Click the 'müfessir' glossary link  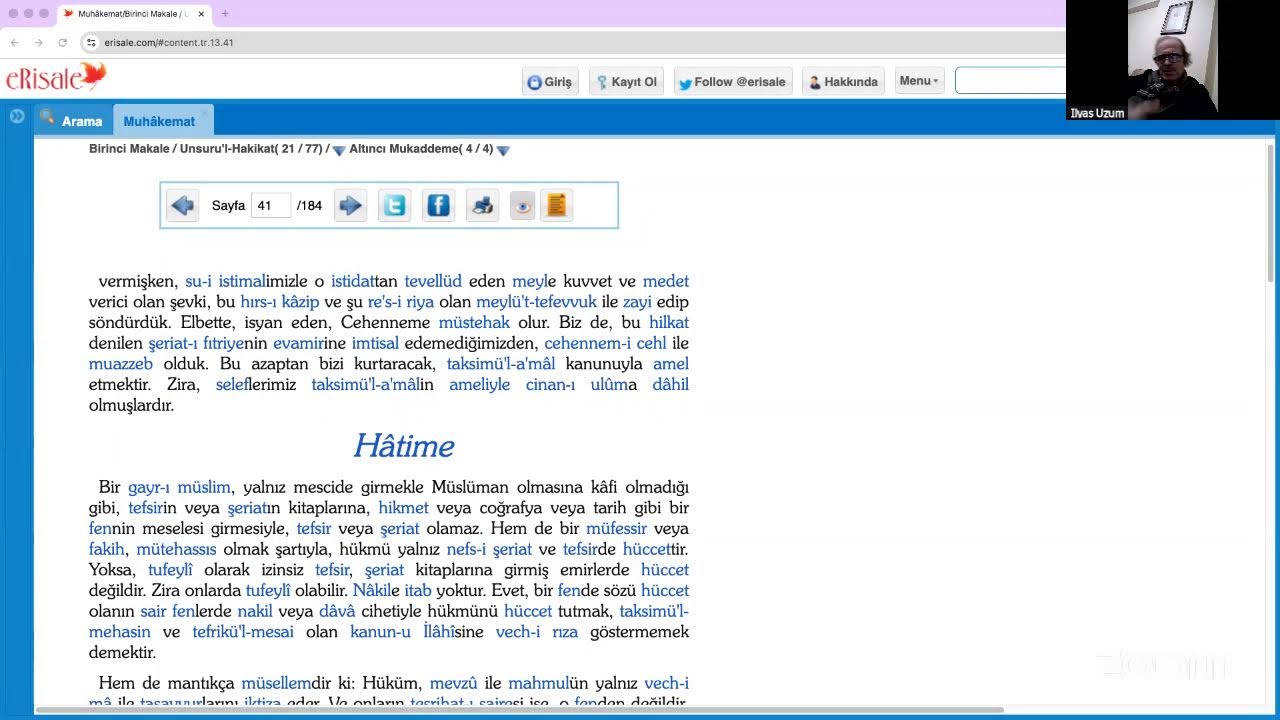click(616, 528)
